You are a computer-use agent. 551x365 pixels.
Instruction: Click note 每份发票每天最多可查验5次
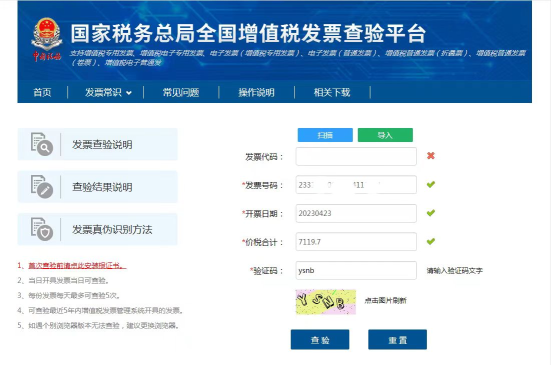coord(69,295)
